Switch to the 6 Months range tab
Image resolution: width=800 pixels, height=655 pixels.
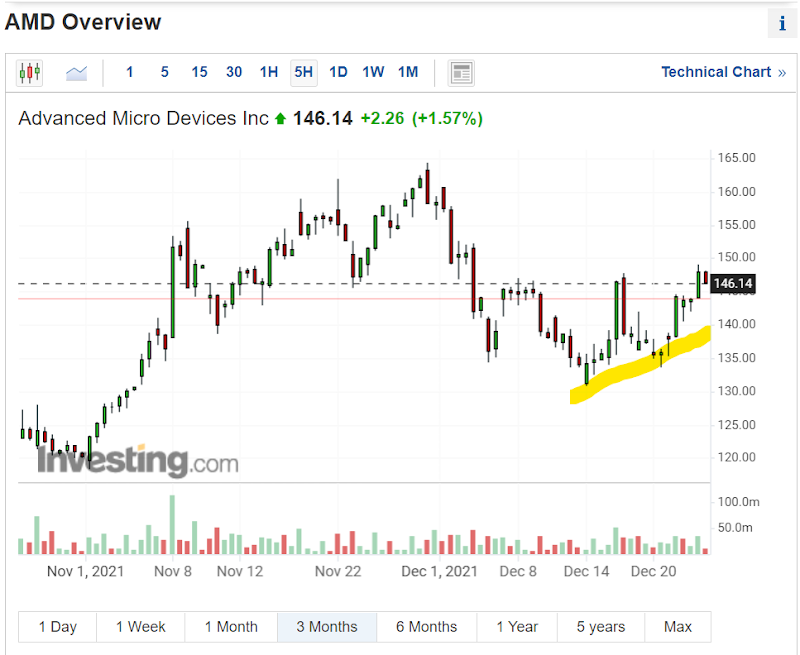coord(426,627)
